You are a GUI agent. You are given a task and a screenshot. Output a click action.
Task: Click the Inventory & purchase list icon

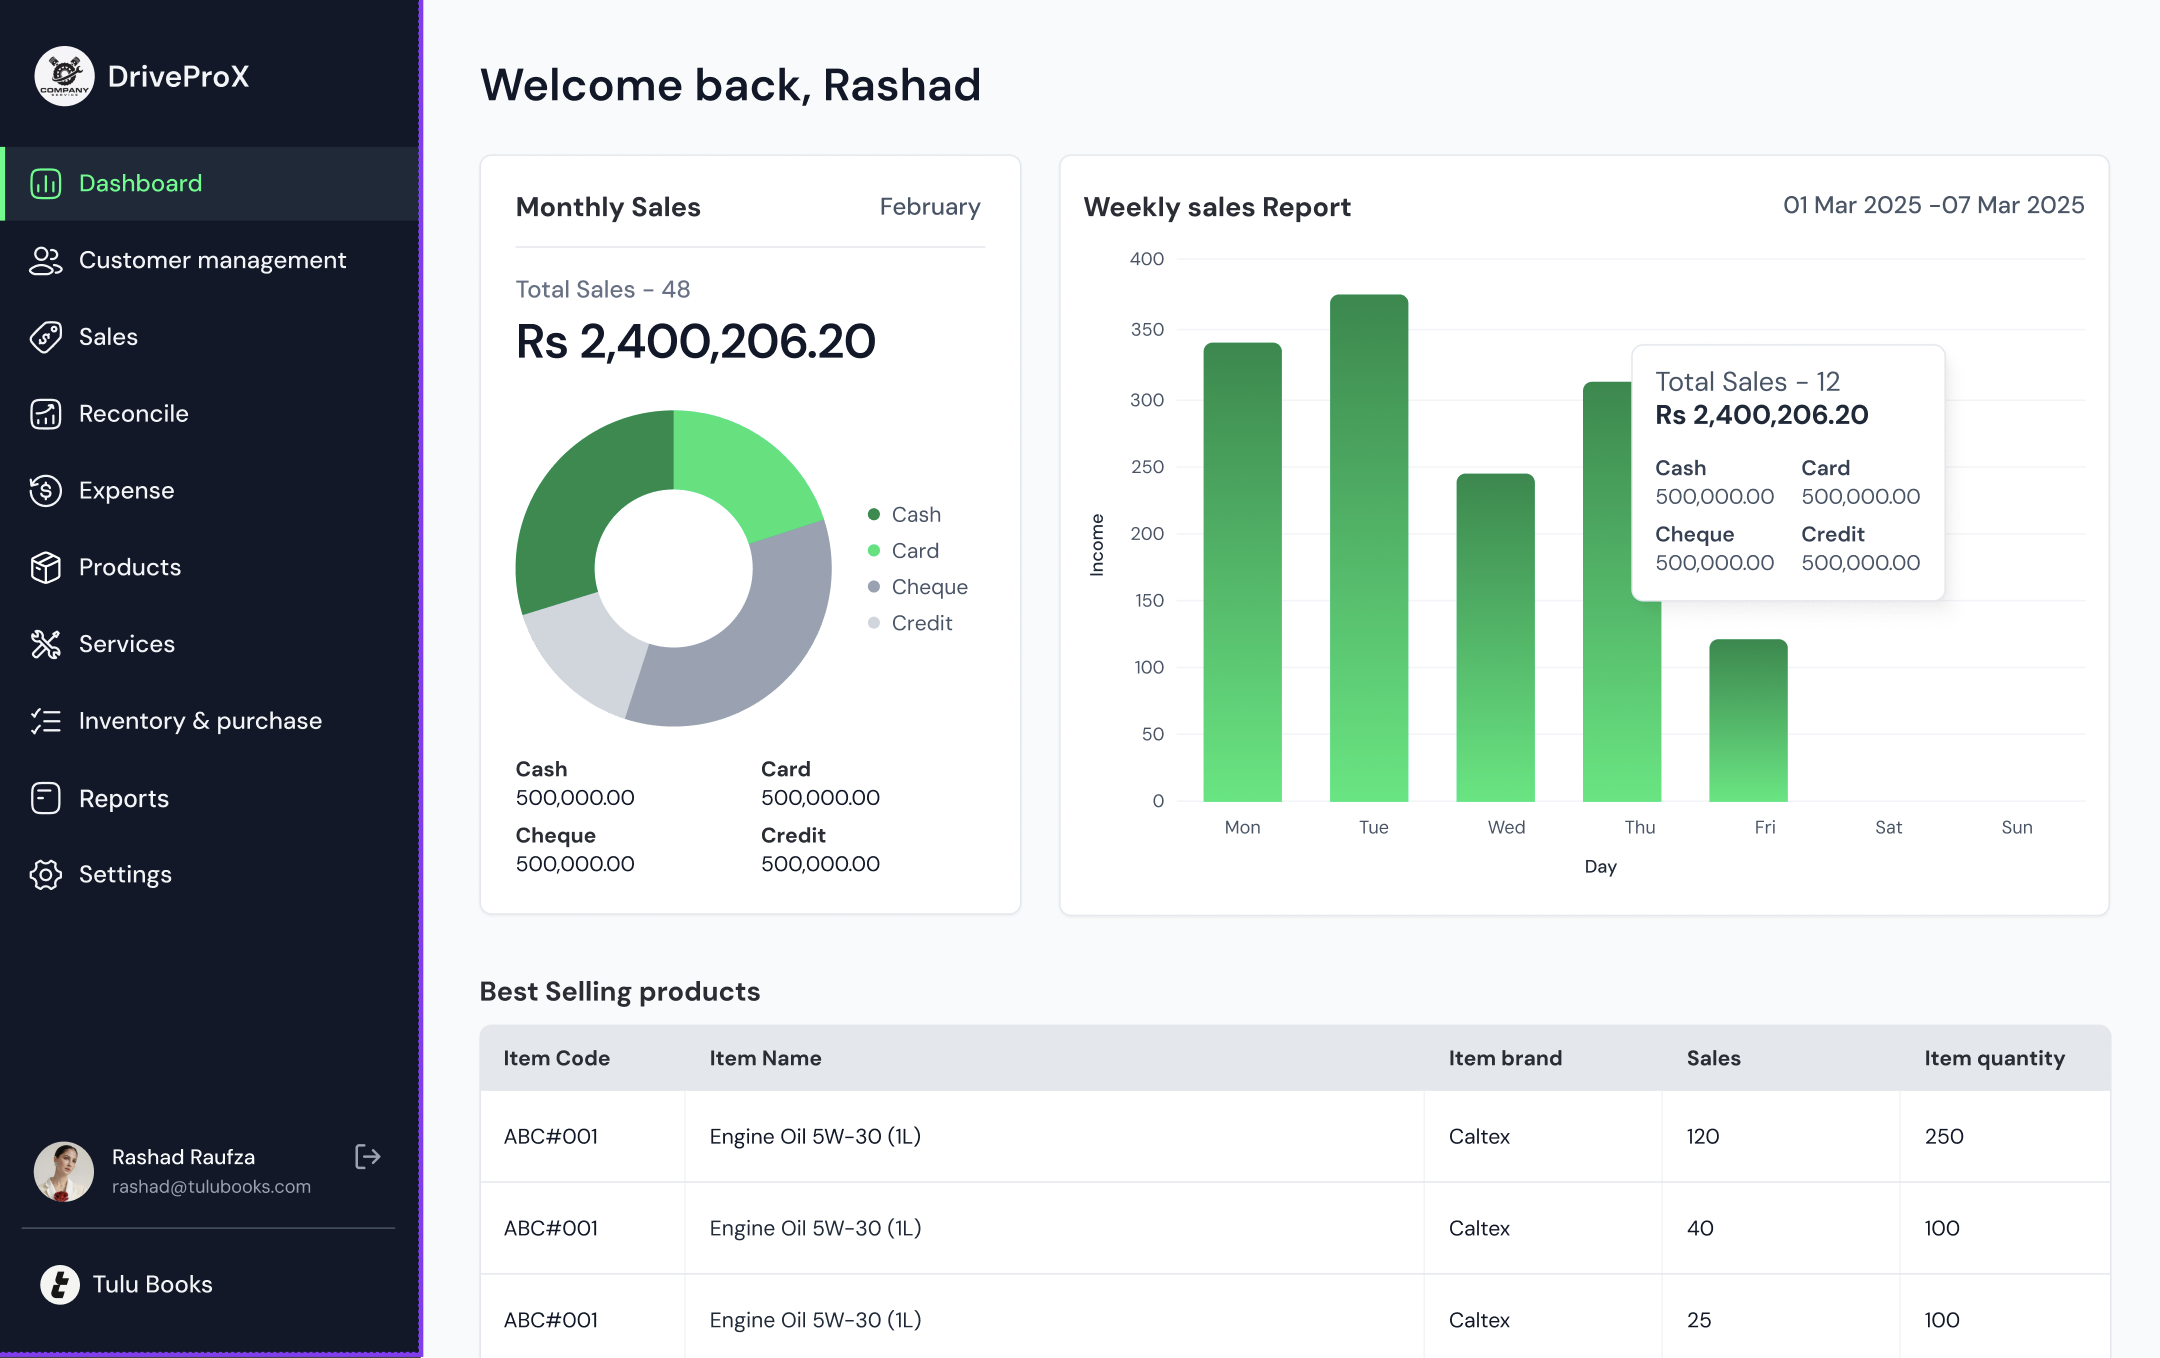pos(45,720)
